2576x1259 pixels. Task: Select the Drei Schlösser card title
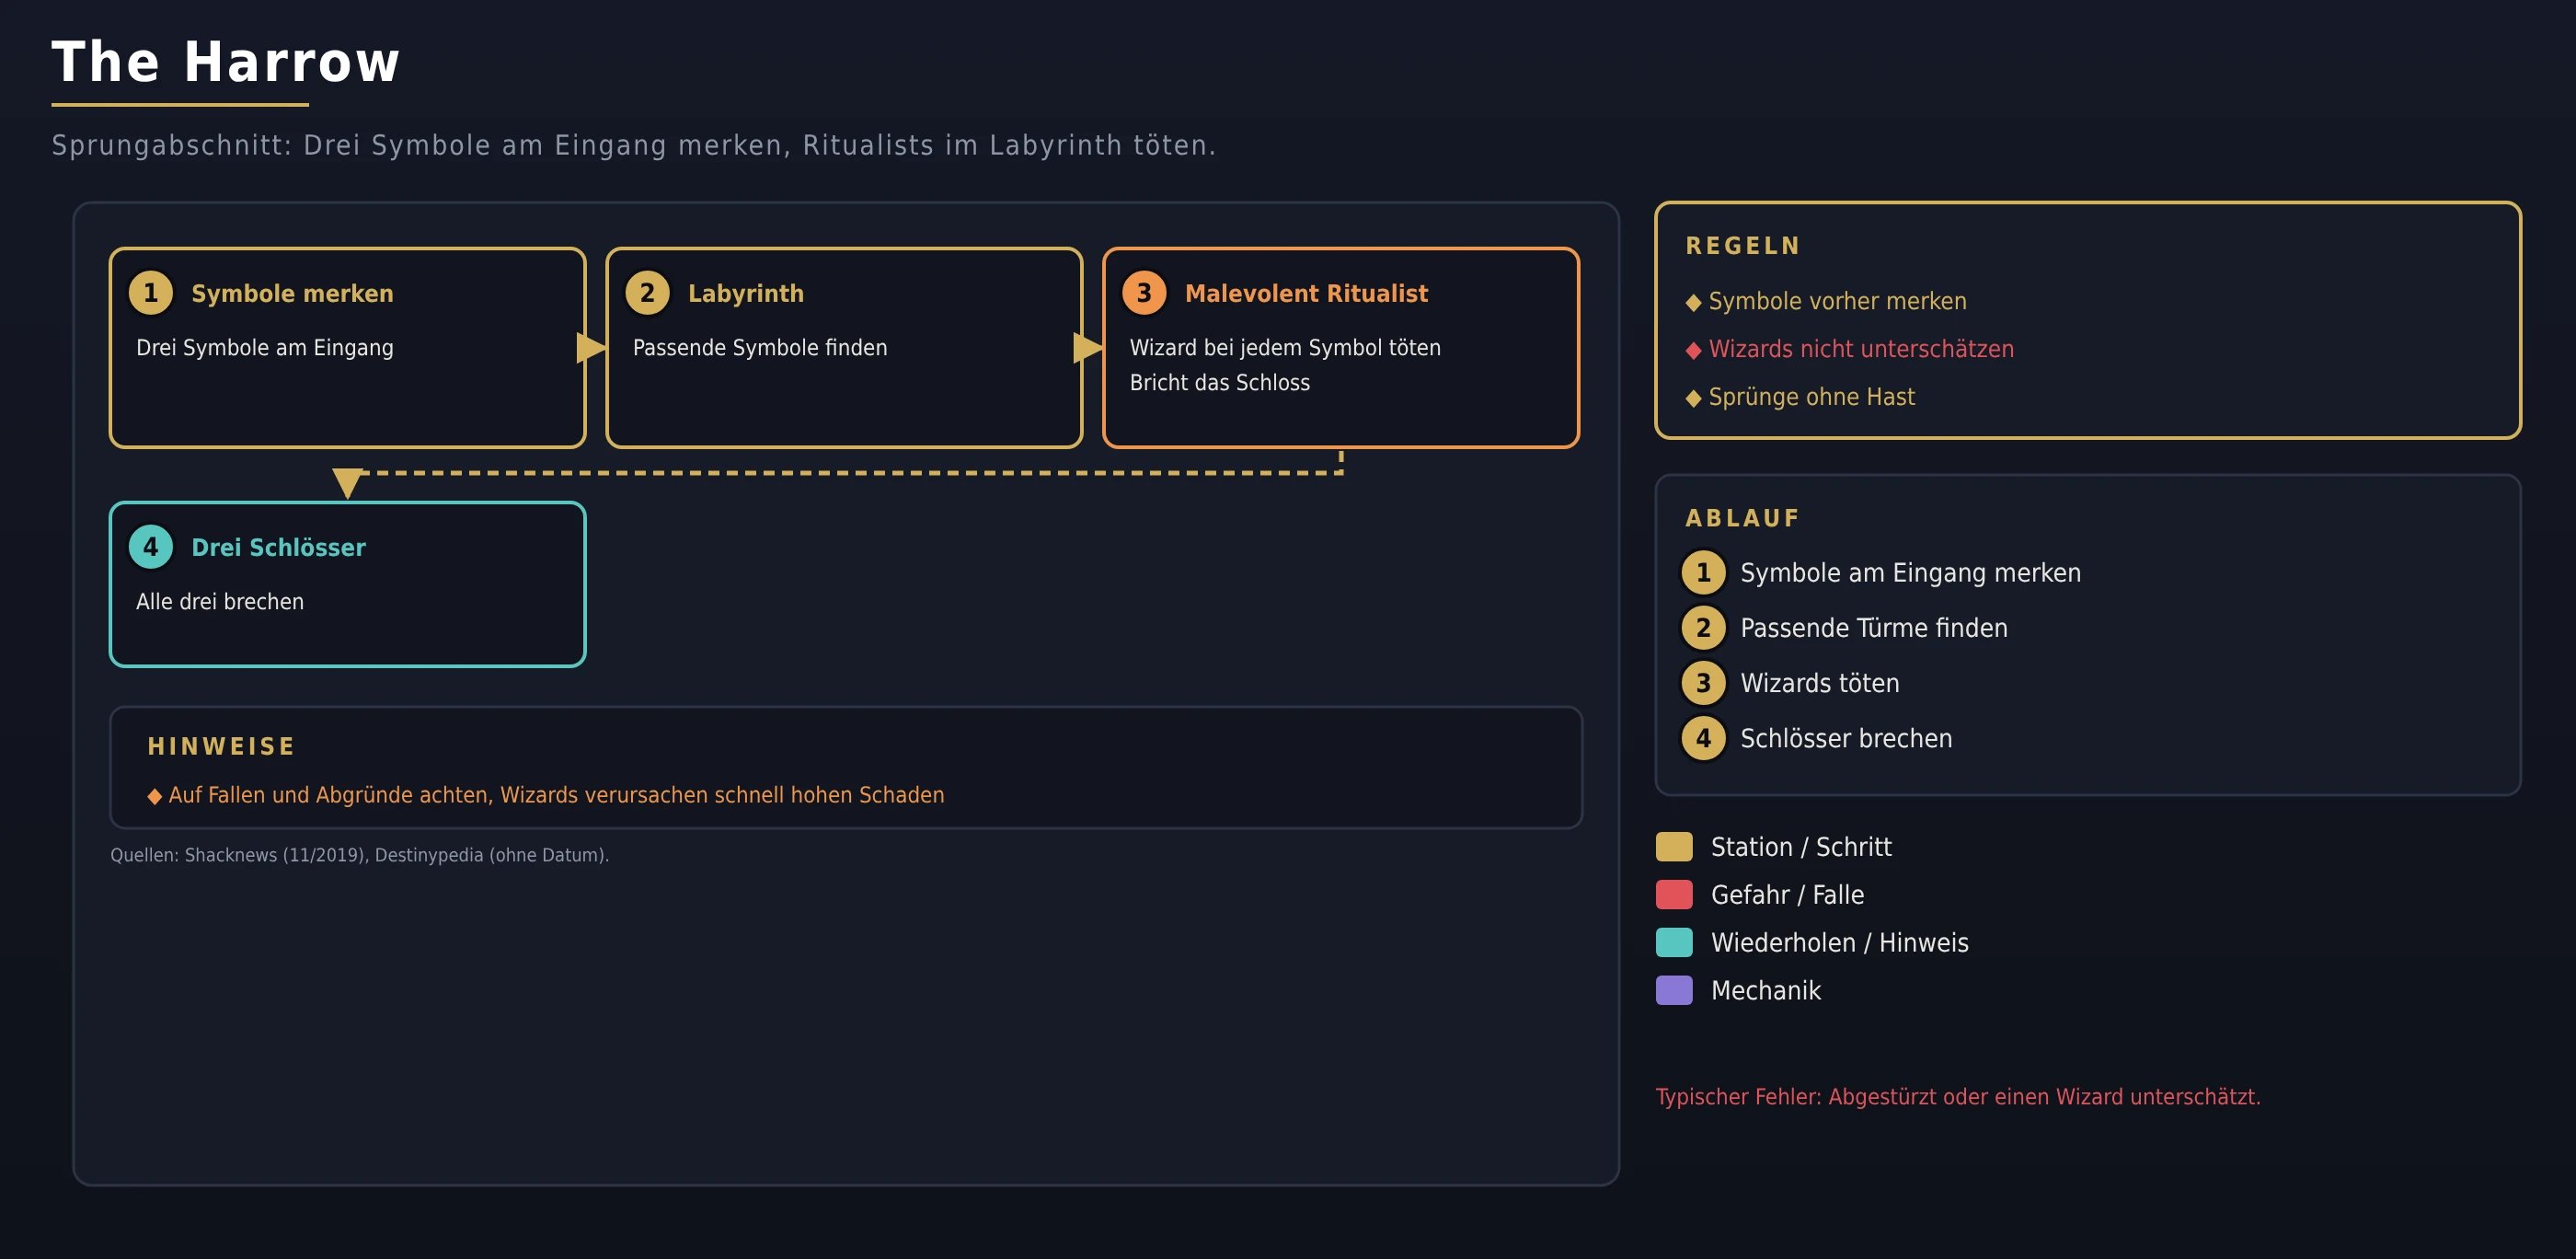[278, 548]
